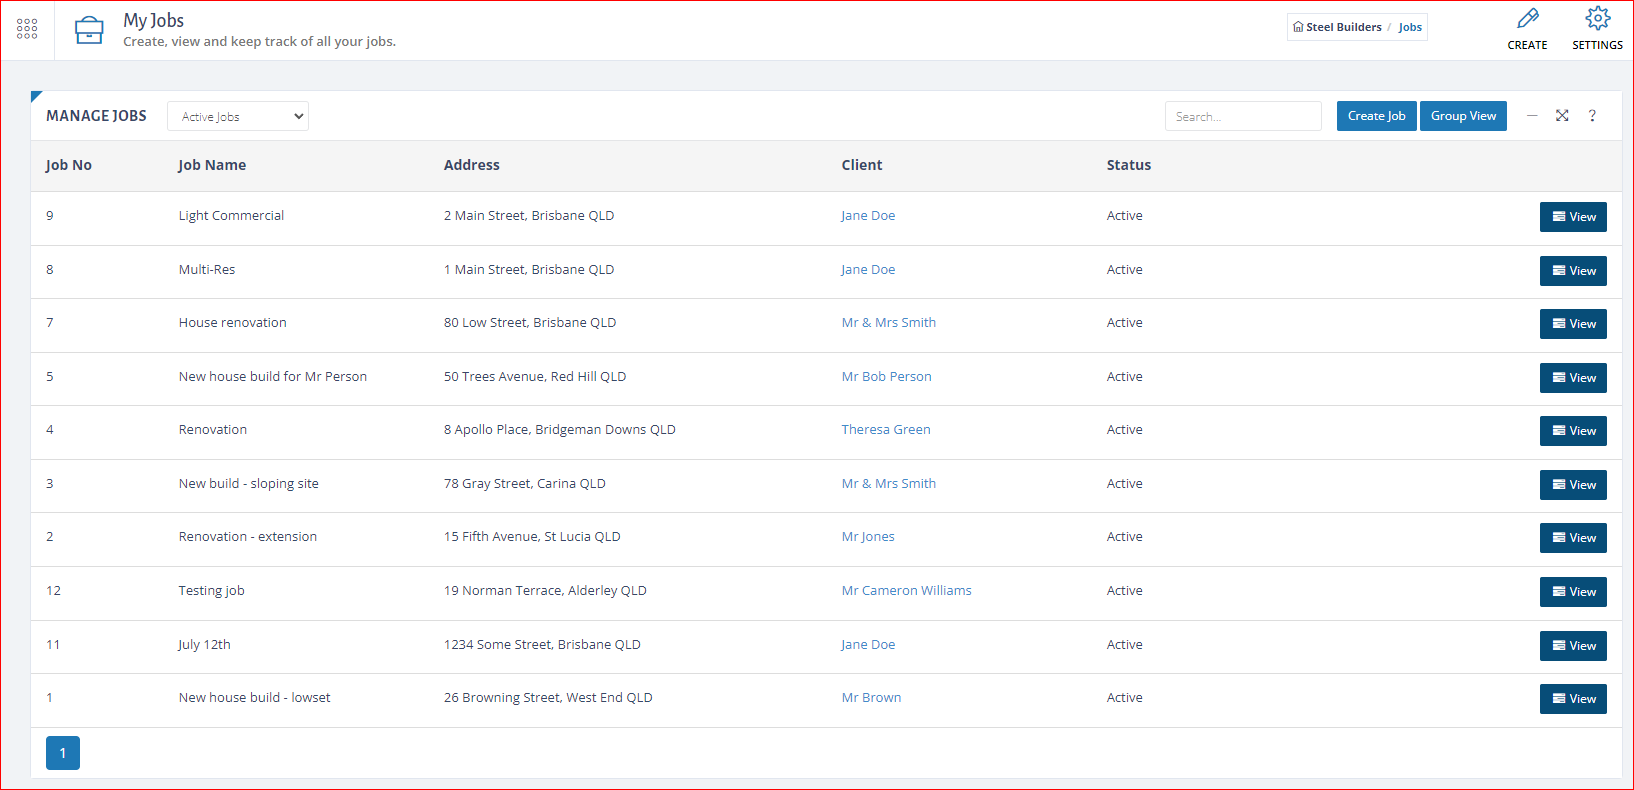View the job for Theresa Green
This screenshot has width=1634, height=790.
click(x=1573, y=431)
